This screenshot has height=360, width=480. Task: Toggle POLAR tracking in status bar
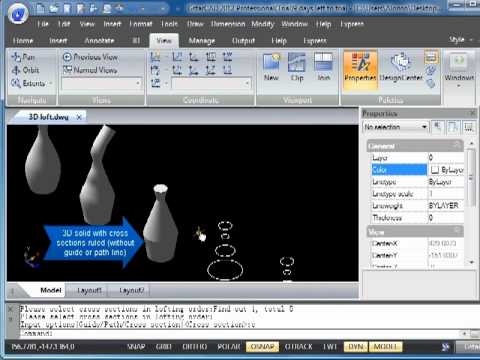[229, 347]
